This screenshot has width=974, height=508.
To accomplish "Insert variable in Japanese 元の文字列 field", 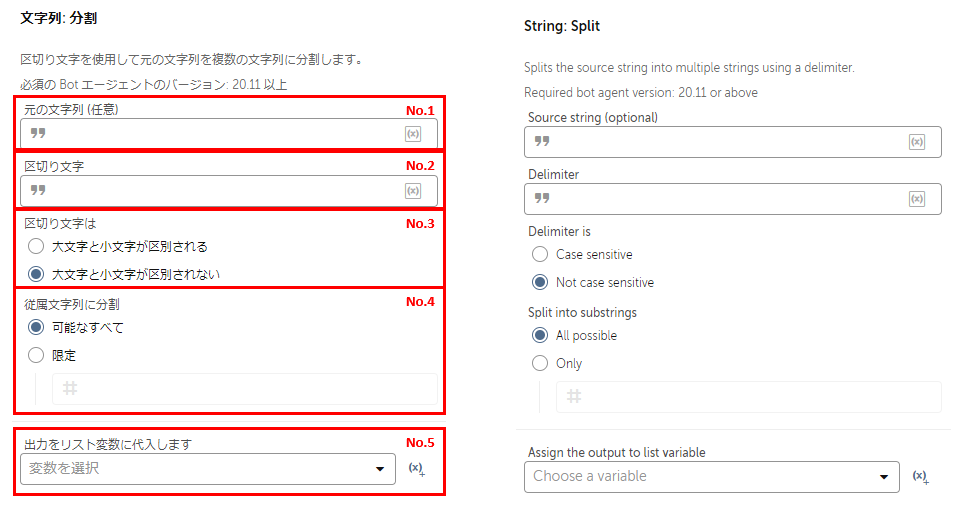I will coord(413,134).
